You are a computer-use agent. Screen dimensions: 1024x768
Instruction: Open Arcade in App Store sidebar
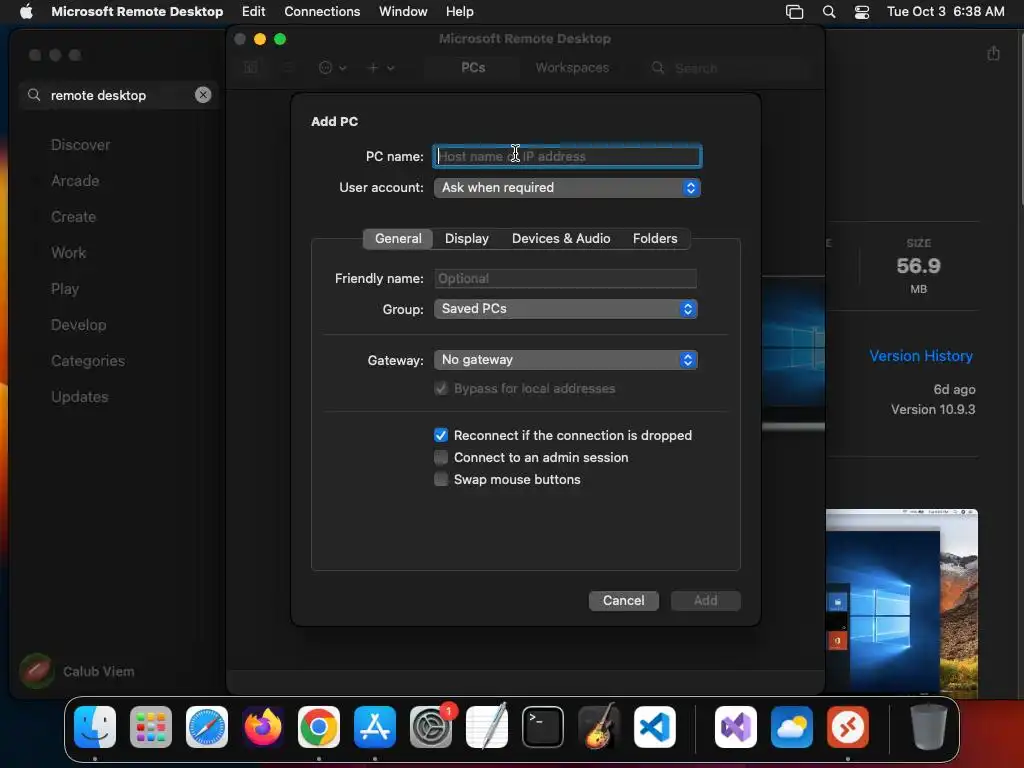pyautogui.click(x=75, y=181)
